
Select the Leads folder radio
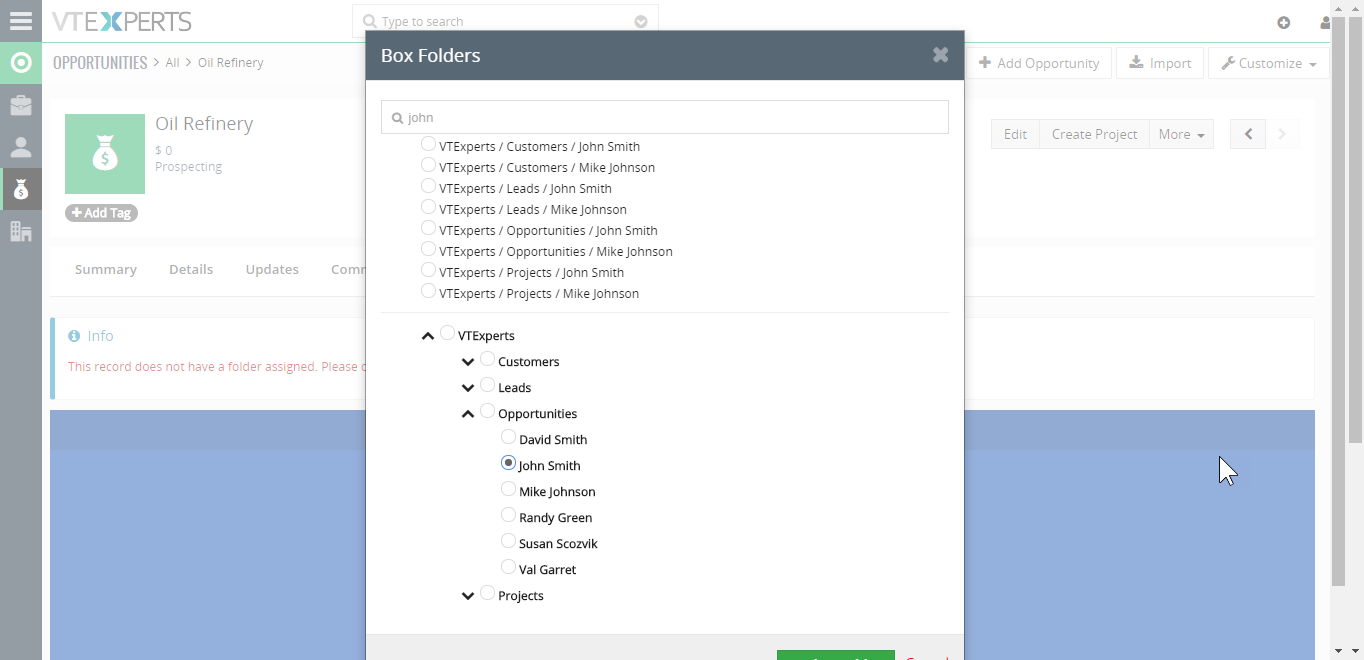point(487,385)
